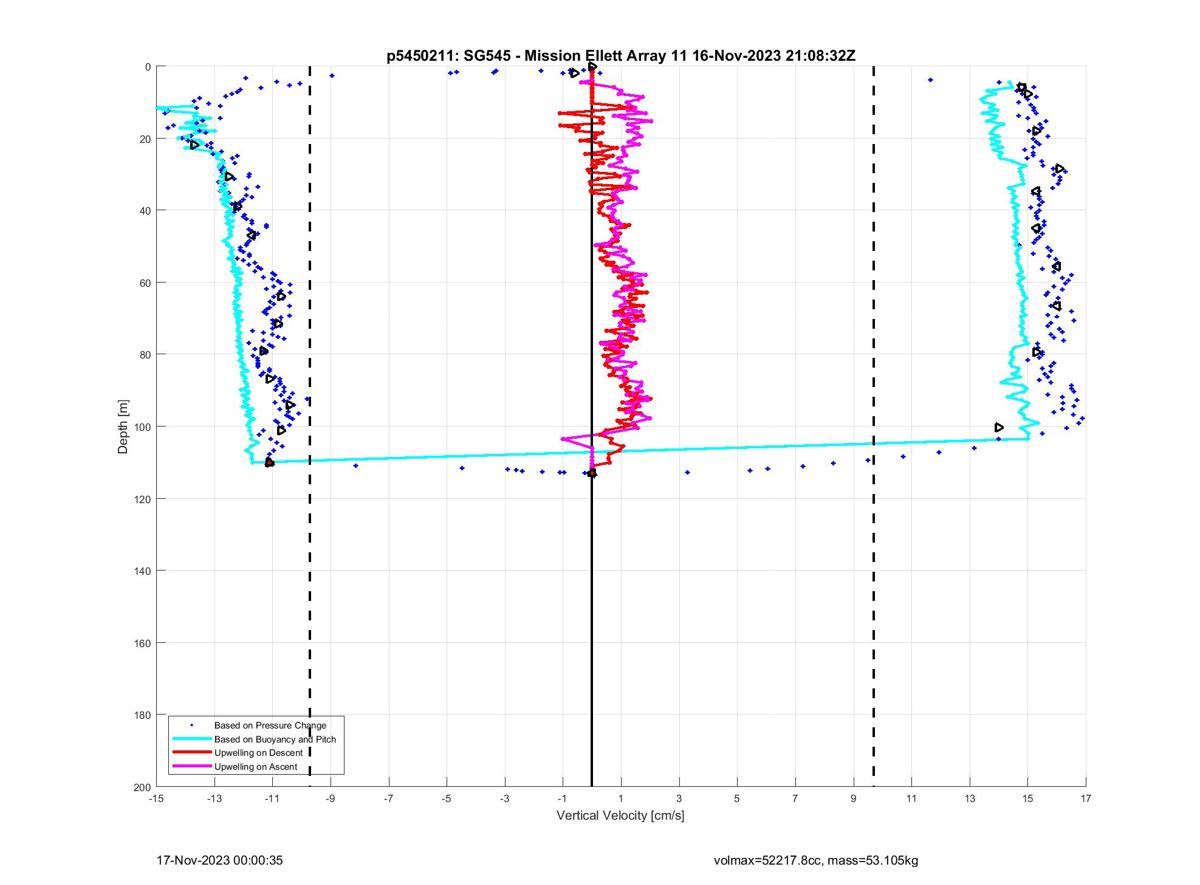Select the 'Upwelling on Ascent' legend entry
The height and width of the screenshot is (885, 1200).
click(256, 766)
